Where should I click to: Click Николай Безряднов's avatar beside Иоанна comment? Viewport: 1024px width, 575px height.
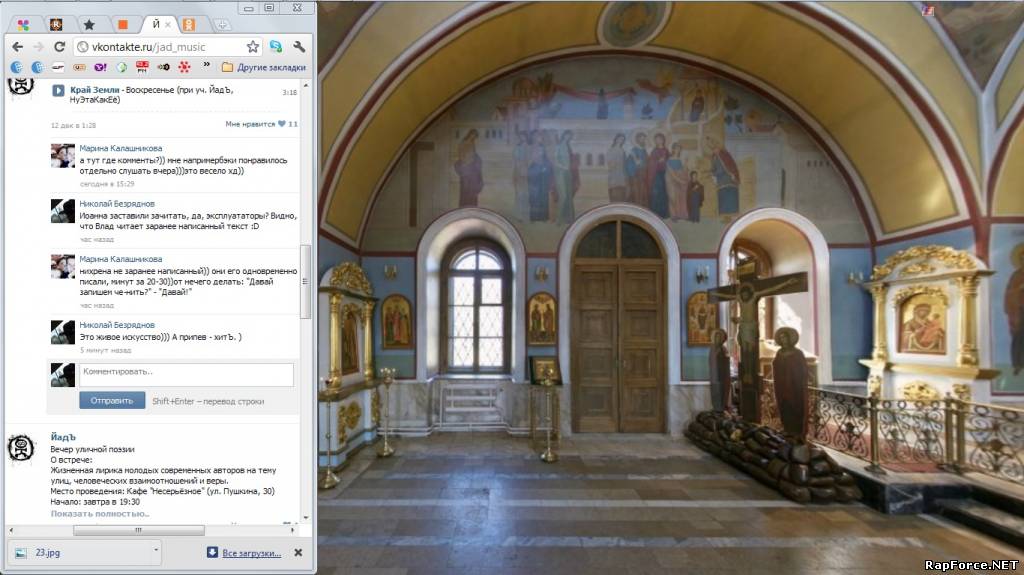pos(63,212)
